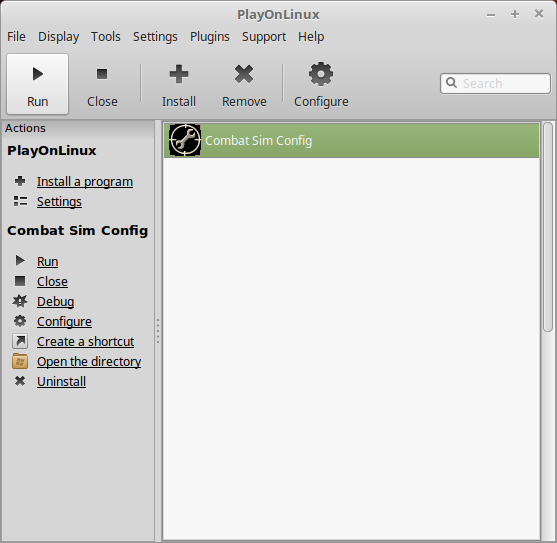Click the program list vertical scrollbar

click(548, 227)
